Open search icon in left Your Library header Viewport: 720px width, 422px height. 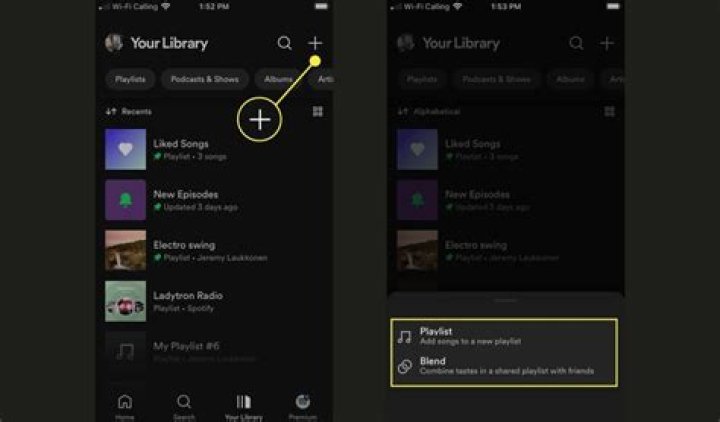284,43
